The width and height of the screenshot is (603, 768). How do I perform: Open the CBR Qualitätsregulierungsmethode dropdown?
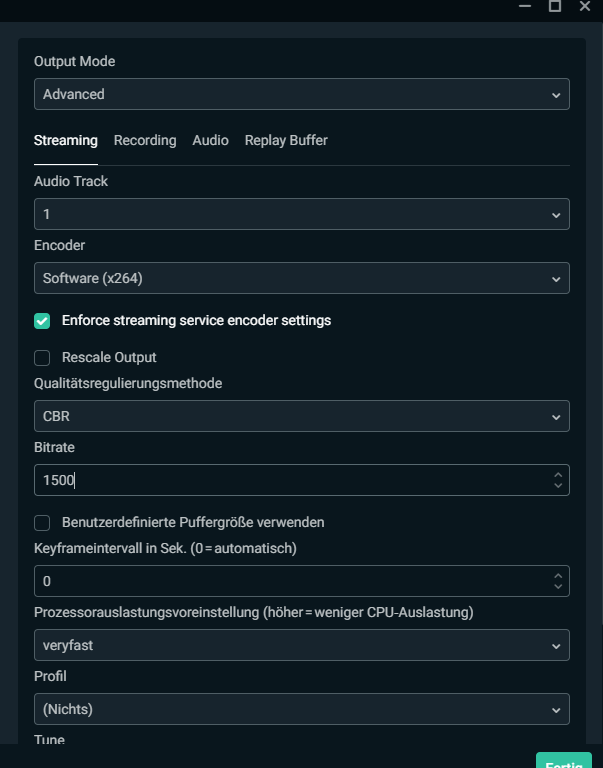point(301,416)
